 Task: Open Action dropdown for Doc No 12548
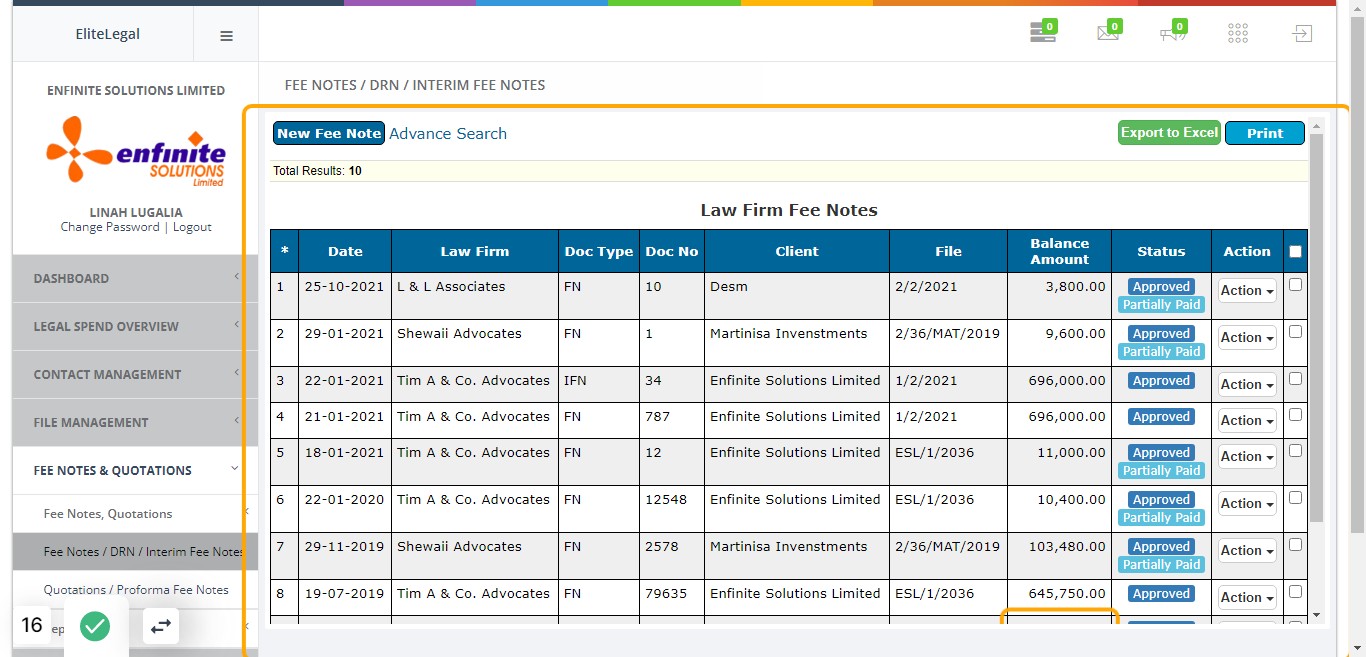coord(1247,504)
